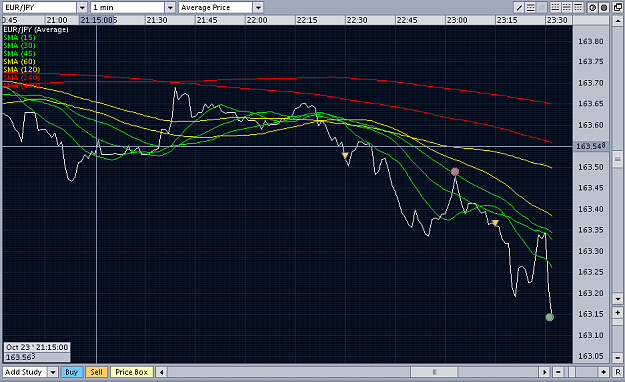This screenshot has height=382, width=625.
Task: Select the SMA (45) legend label
Action: (19, 53)
